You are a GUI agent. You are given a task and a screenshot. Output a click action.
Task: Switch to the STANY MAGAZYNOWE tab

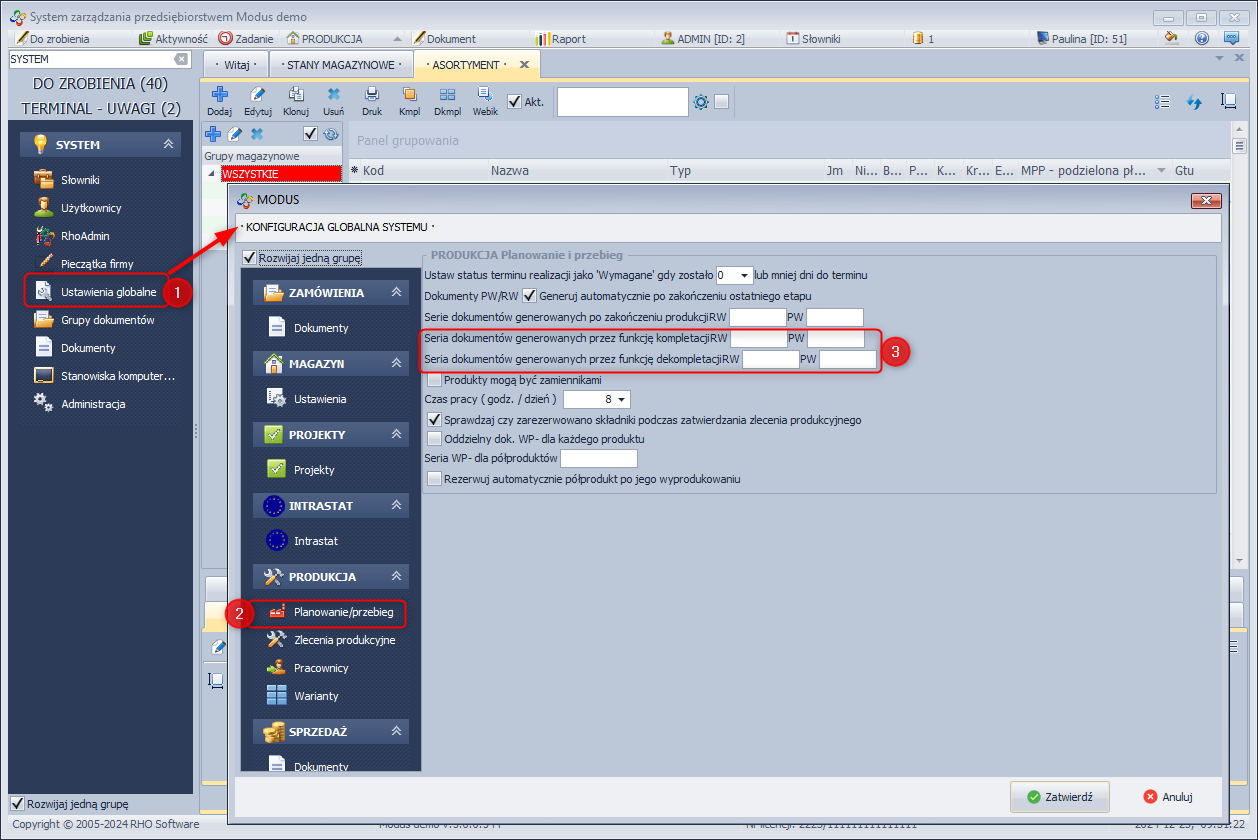[x=342, y=65]
